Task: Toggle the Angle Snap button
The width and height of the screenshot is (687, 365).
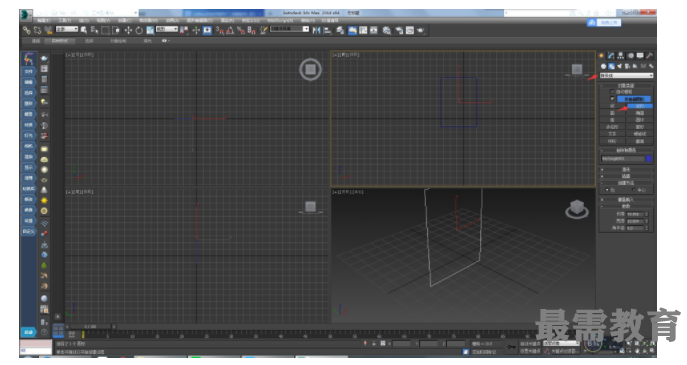Action: [230, 30]
